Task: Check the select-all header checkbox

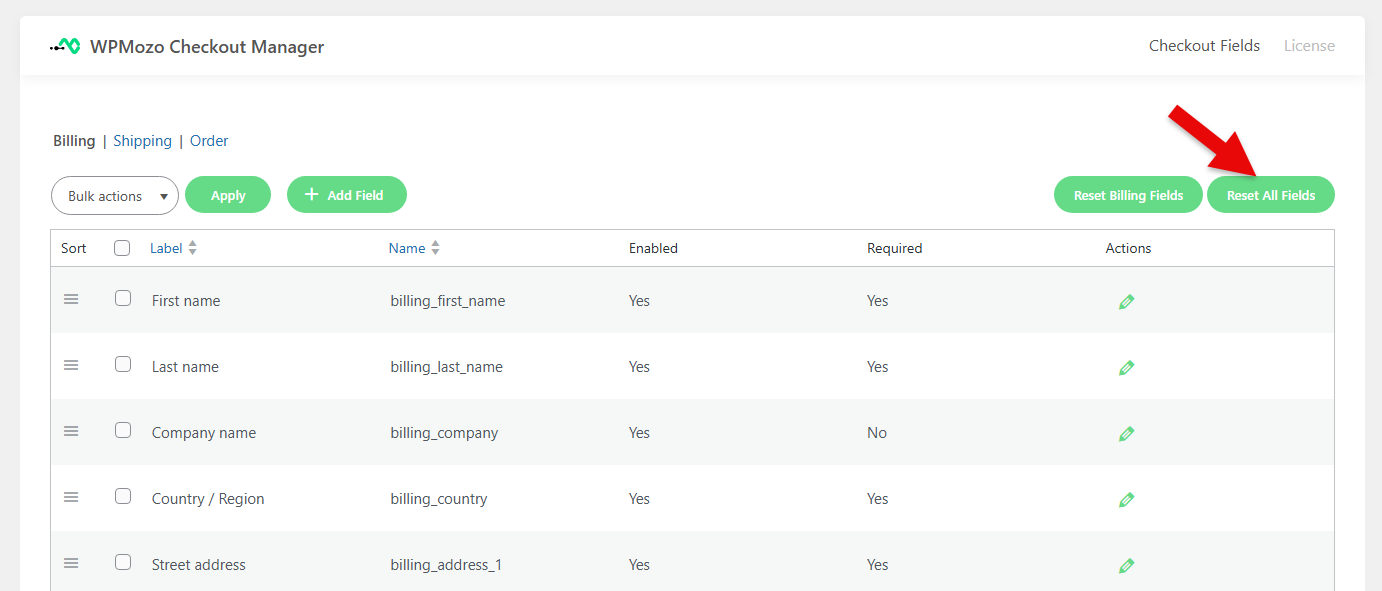Action: 122,248
